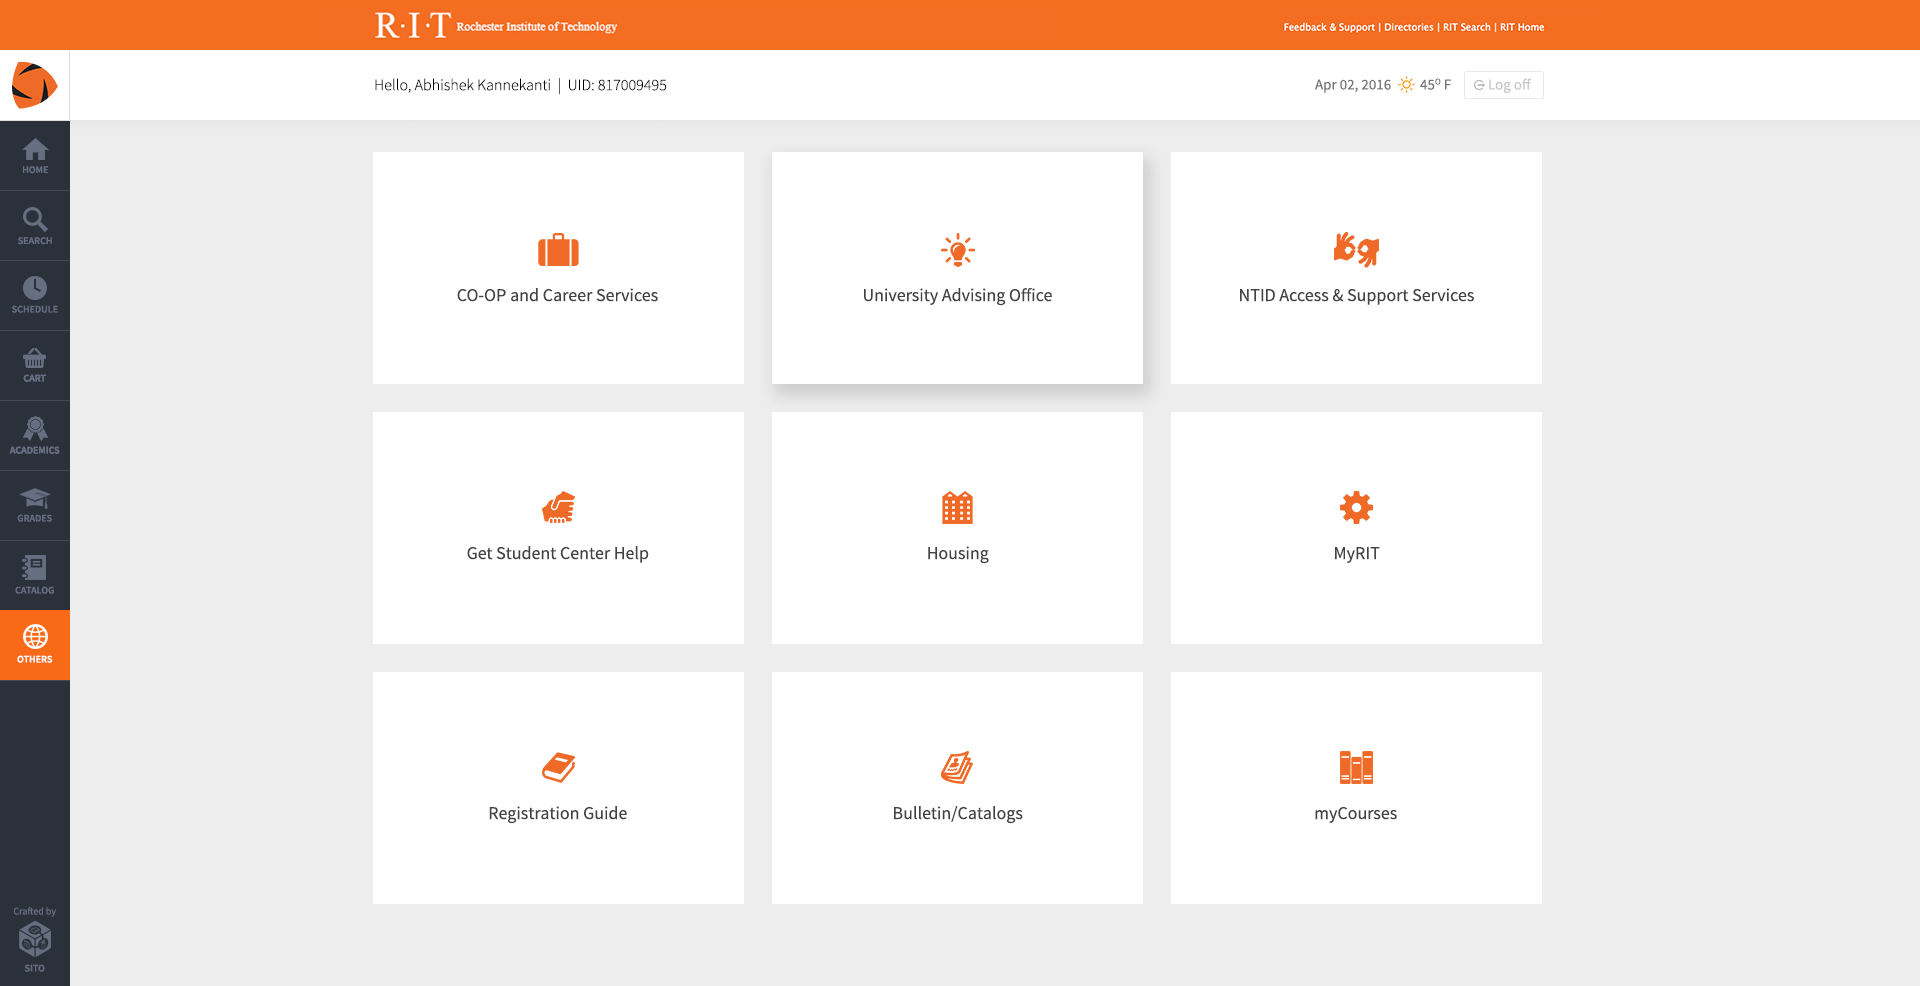Click the briefcase icon for CO-OP services

558,250
